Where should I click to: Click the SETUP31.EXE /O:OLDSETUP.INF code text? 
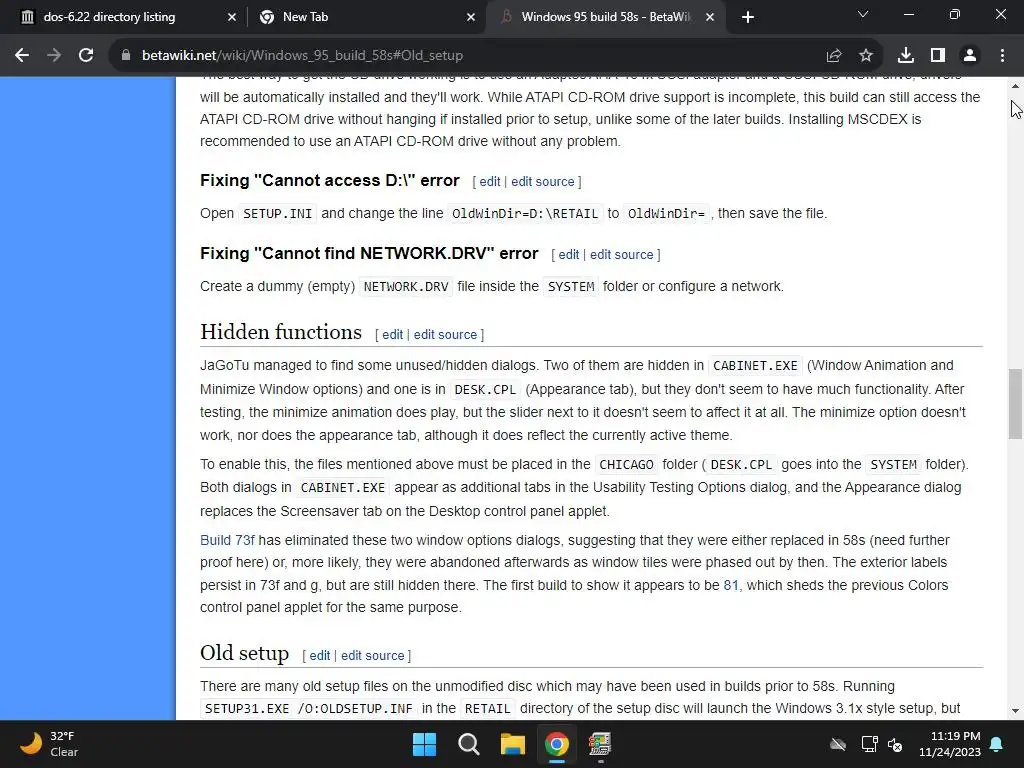tap(308, 709)
